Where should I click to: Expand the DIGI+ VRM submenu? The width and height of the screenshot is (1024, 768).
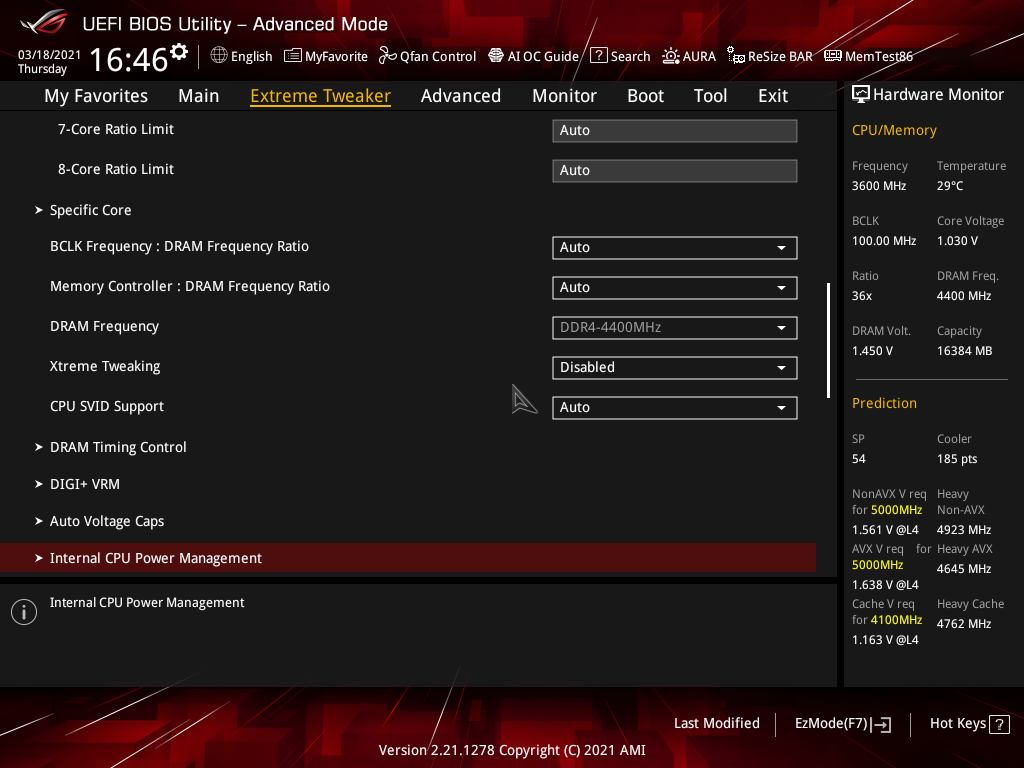click(84, 484)
